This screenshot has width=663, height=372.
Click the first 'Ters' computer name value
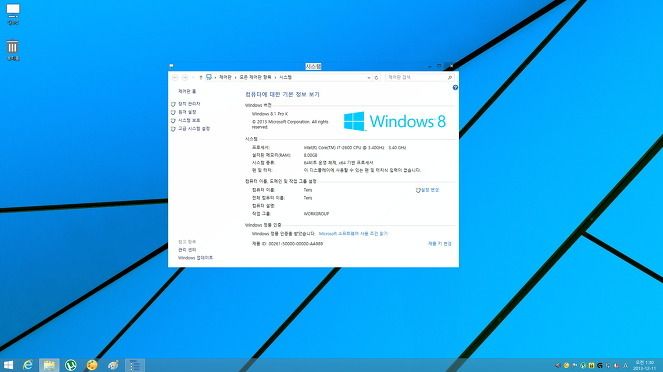(x=308, y=190)
